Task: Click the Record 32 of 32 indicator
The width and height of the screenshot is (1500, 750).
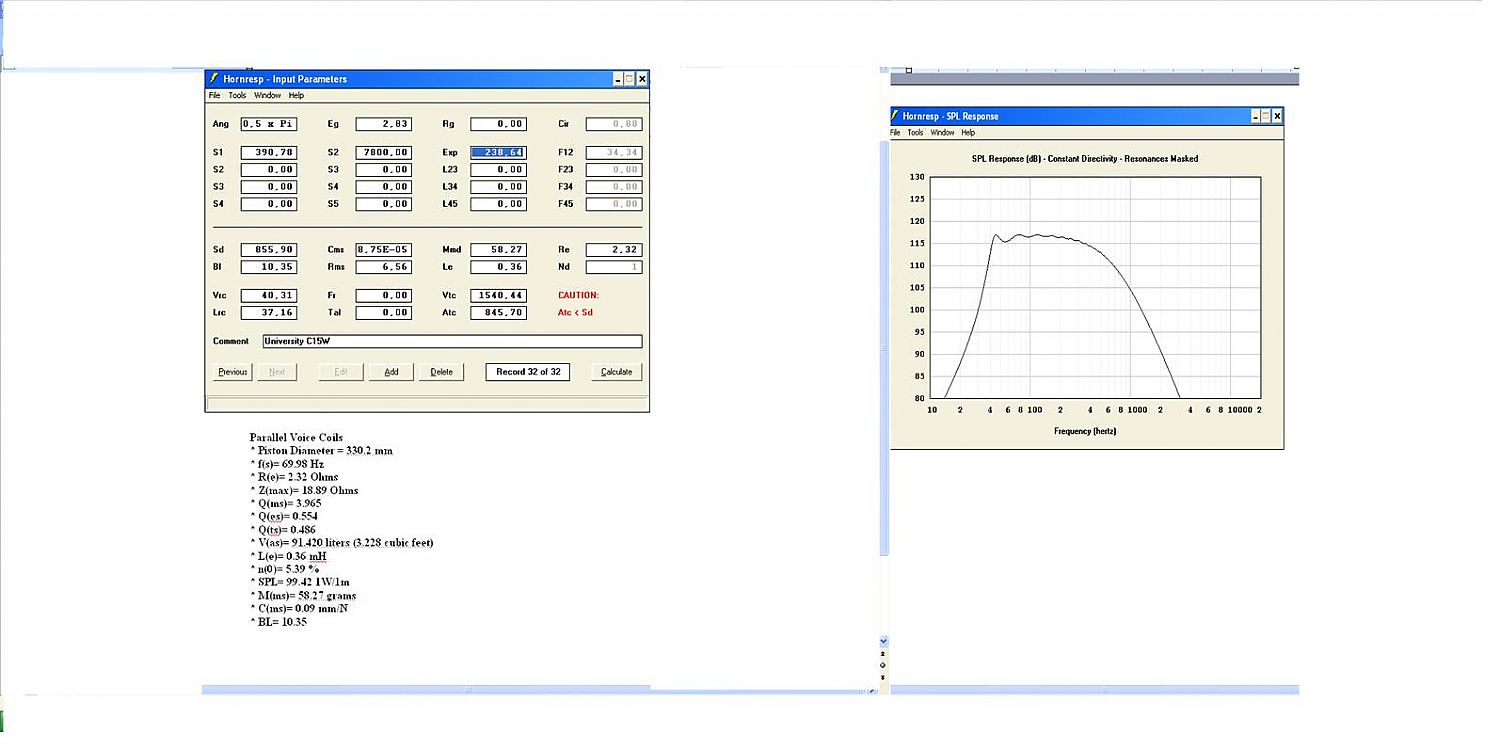Action: click(x=528, y=372)
